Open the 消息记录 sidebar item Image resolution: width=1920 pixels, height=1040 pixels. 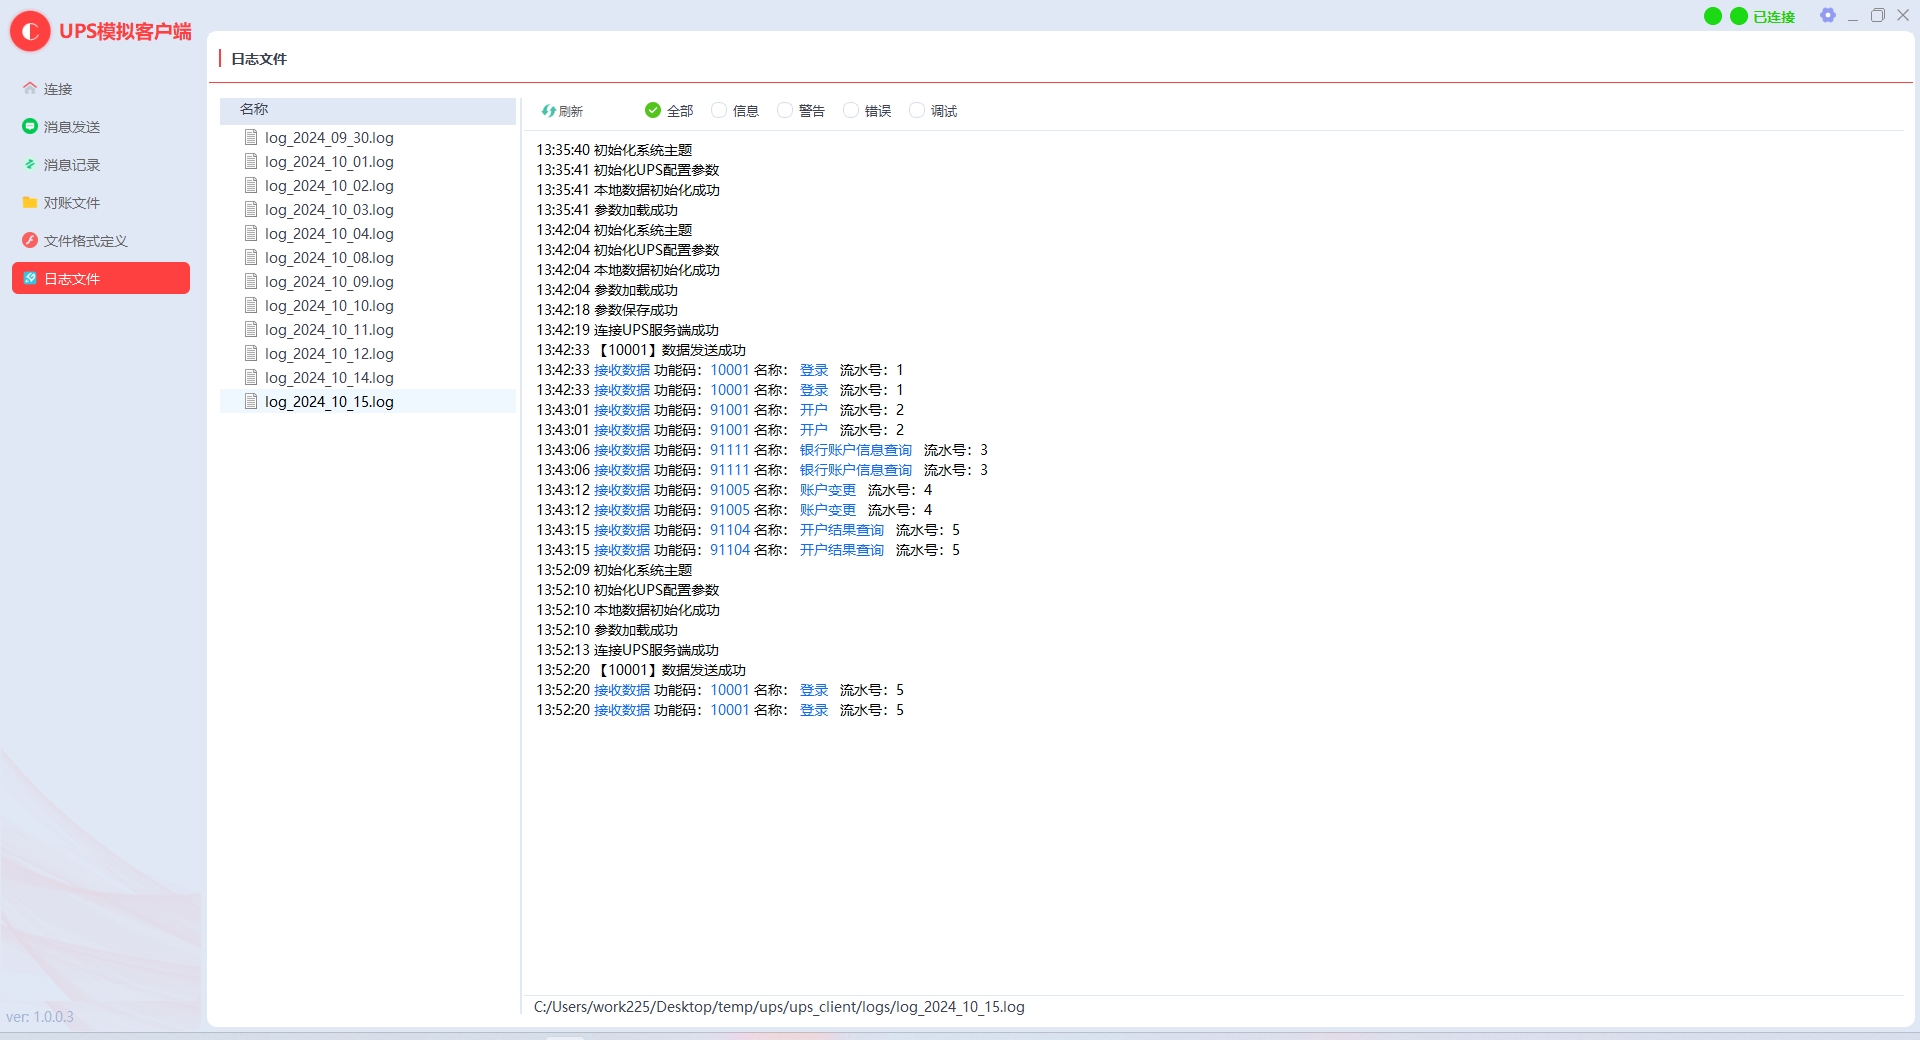pos(101,165)
